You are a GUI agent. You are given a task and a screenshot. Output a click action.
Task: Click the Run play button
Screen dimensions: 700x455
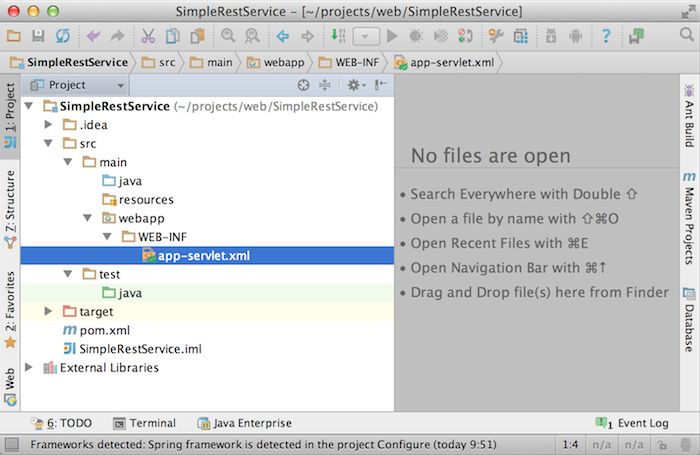coord(392,36)
